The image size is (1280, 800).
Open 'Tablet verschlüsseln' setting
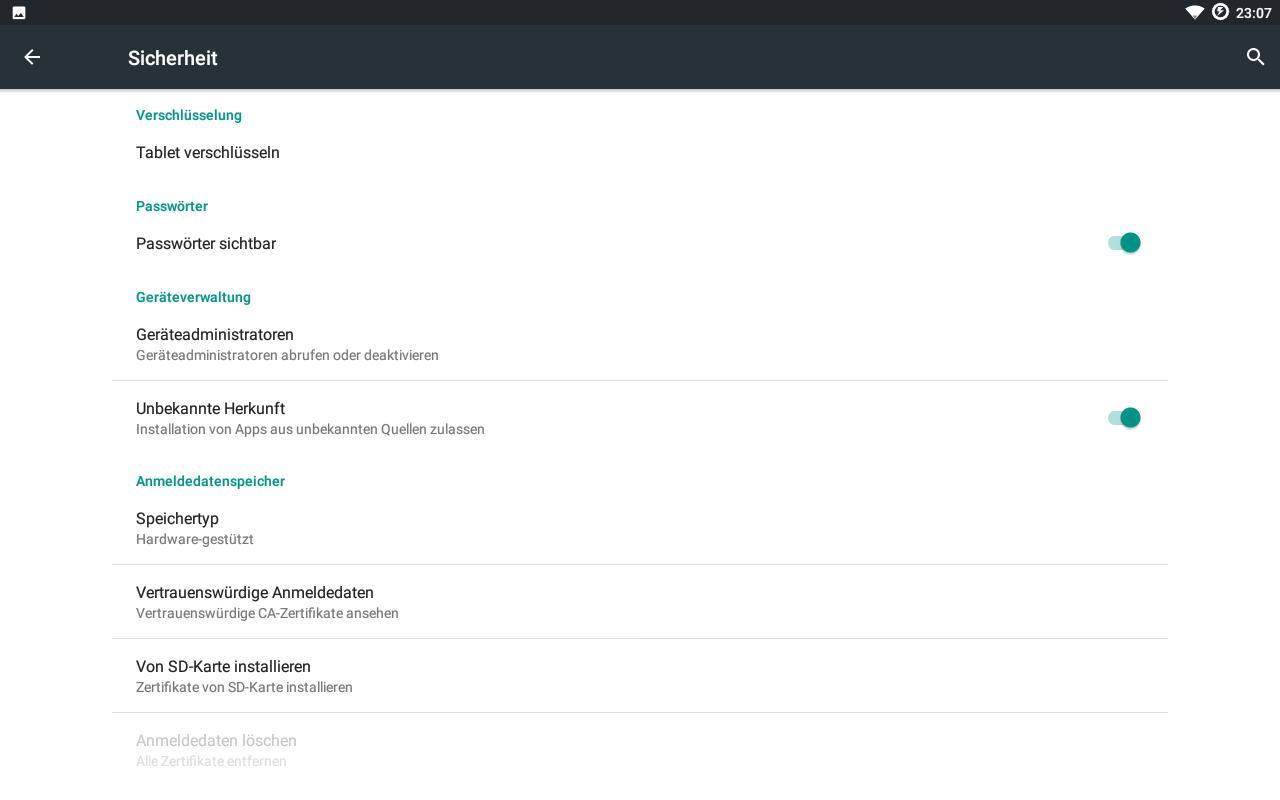coord(208,153)
